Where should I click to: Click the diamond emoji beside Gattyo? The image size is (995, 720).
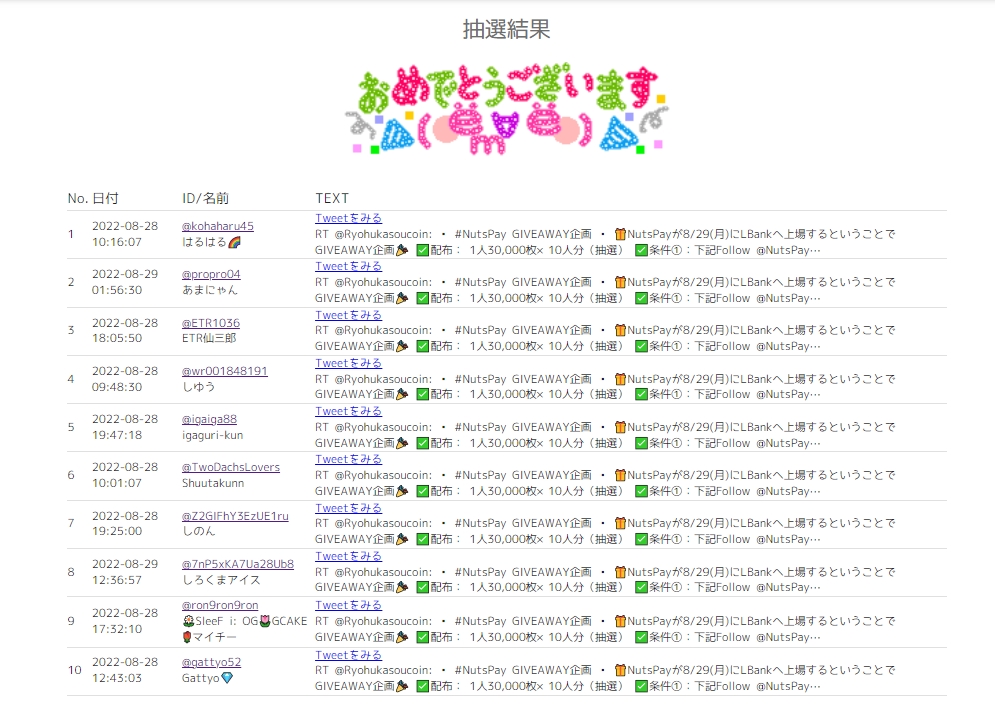click(x=227, y=678)
